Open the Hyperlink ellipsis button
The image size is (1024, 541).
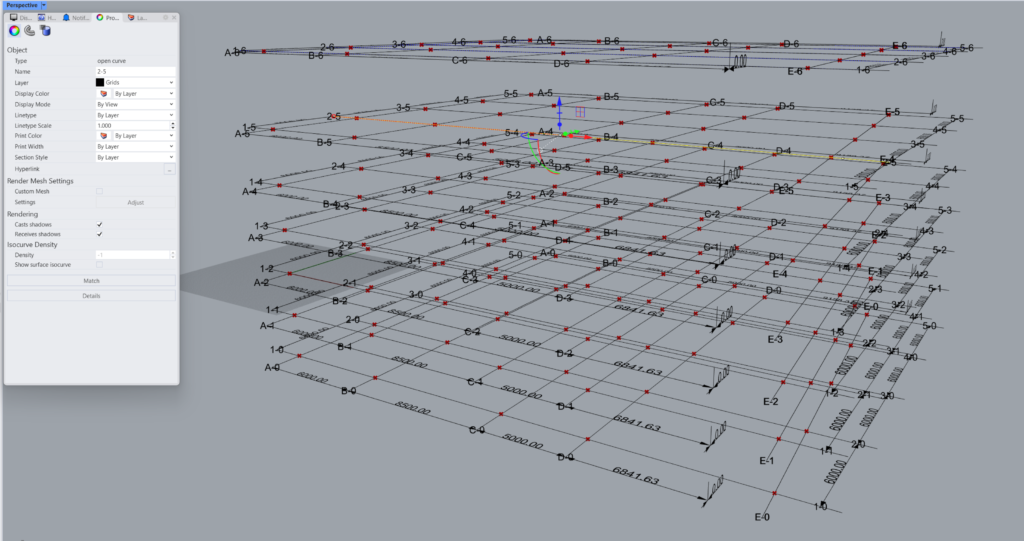coord(169,169)
